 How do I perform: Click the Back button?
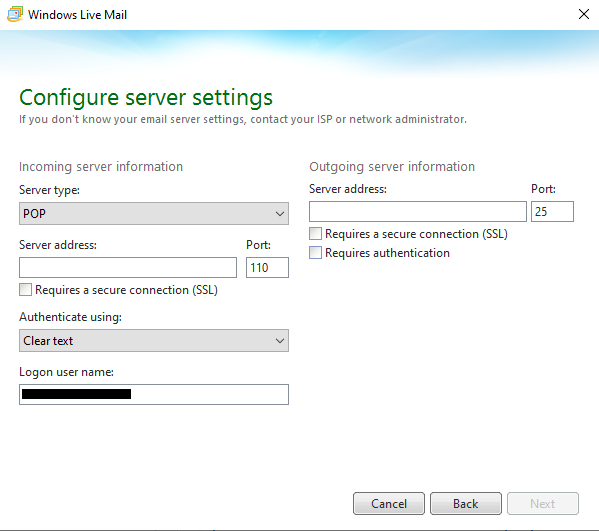tap(466, 503)
